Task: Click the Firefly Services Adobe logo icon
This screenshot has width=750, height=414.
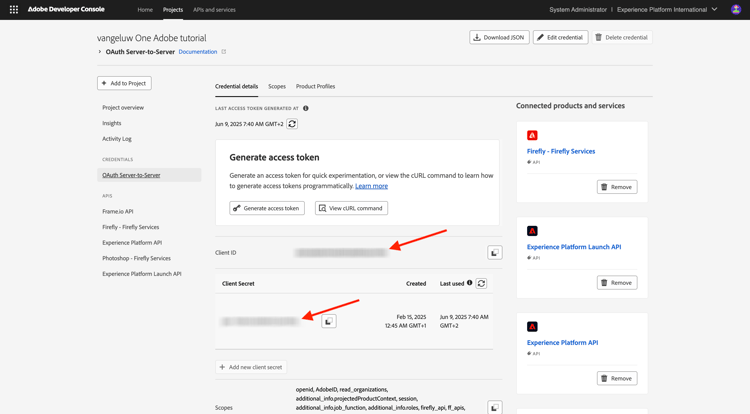Action: pos(532,135)
